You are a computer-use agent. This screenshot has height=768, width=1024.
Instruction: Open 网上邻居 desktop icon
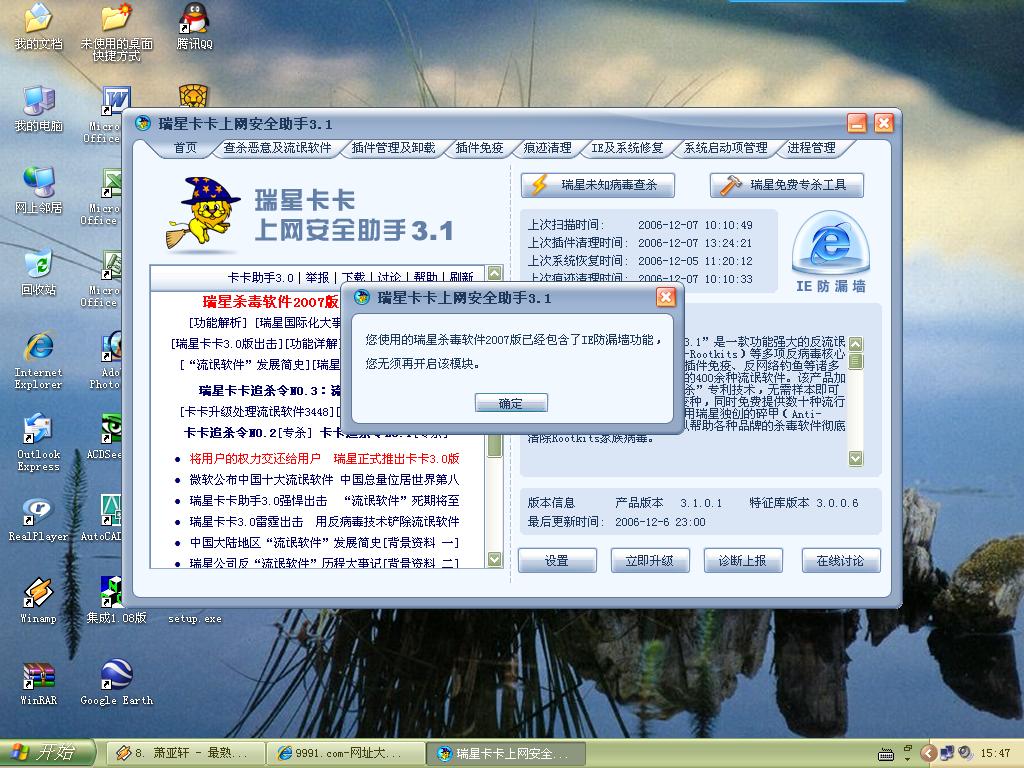click(39, 190)
